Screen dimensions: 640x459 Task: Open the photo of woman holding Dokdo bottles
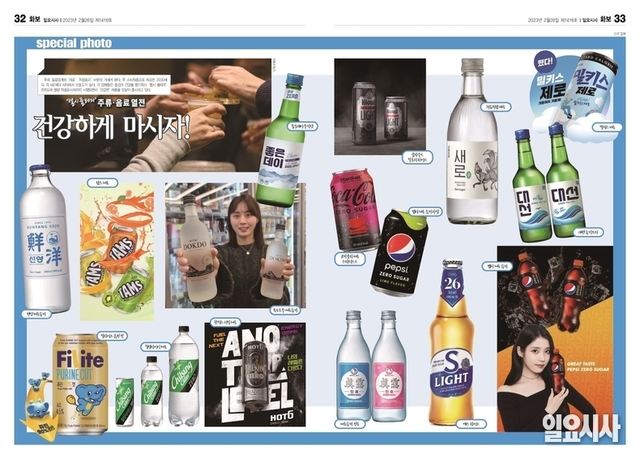point(236,245)
